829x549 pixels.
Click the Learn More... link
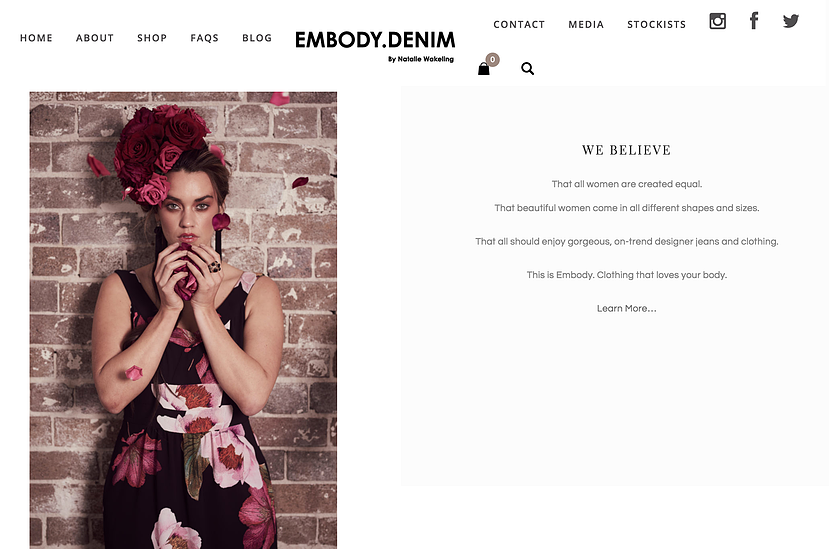[627, 308]
